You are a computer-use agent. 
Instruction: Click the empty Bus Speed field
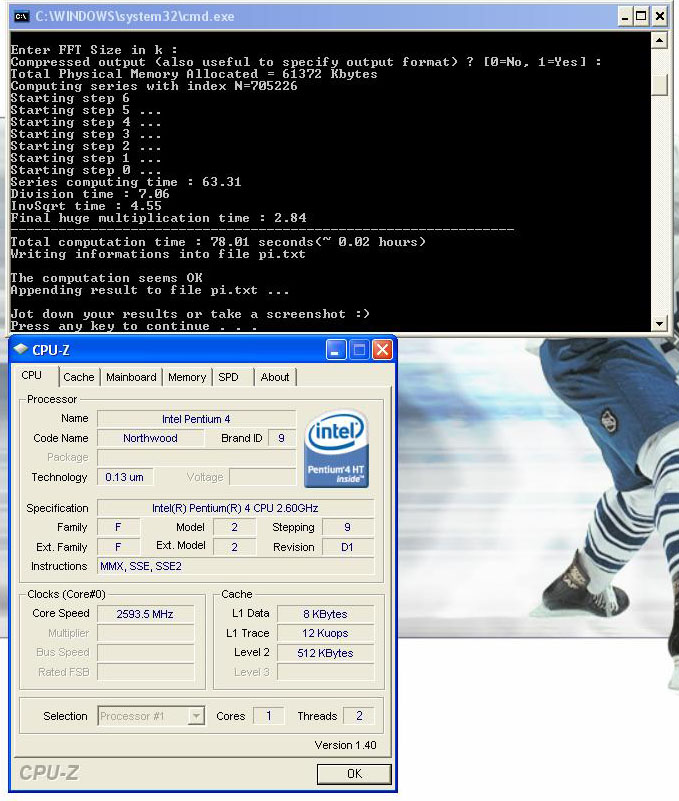tap(145, 653)
